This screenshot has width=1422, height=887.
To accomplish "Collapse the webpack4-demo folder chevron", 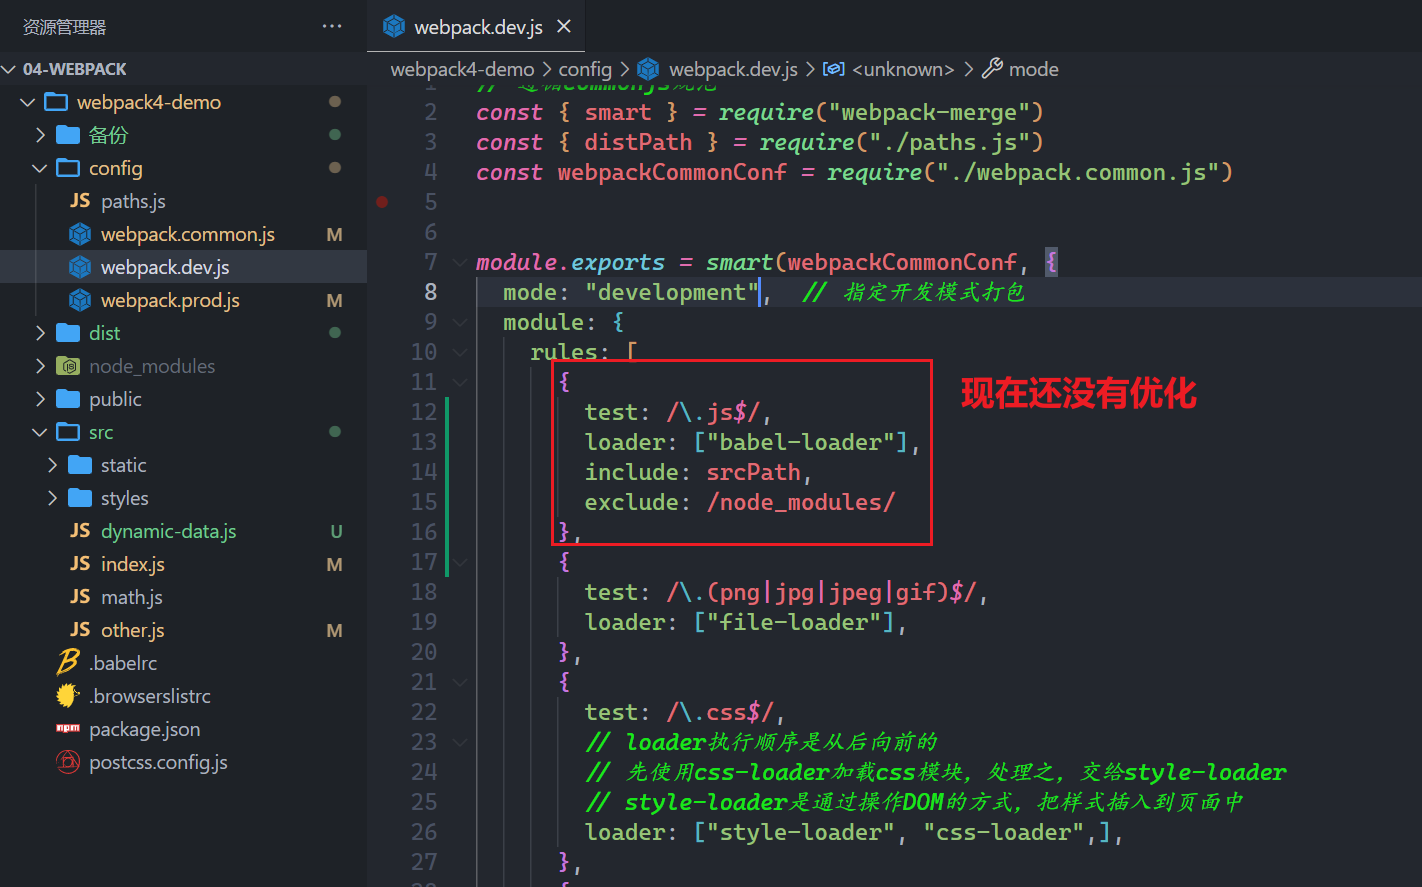I will pos(28,102).
